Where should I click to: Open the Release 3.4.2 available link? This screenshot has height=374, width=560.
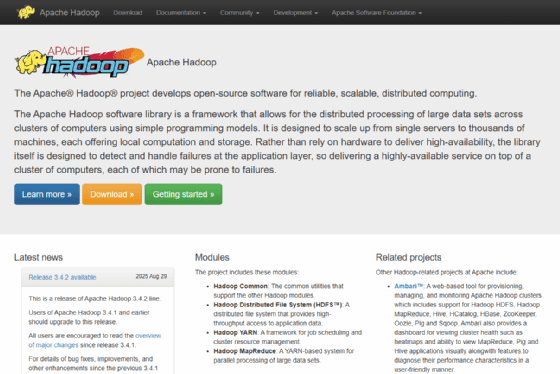coord(62,277)
